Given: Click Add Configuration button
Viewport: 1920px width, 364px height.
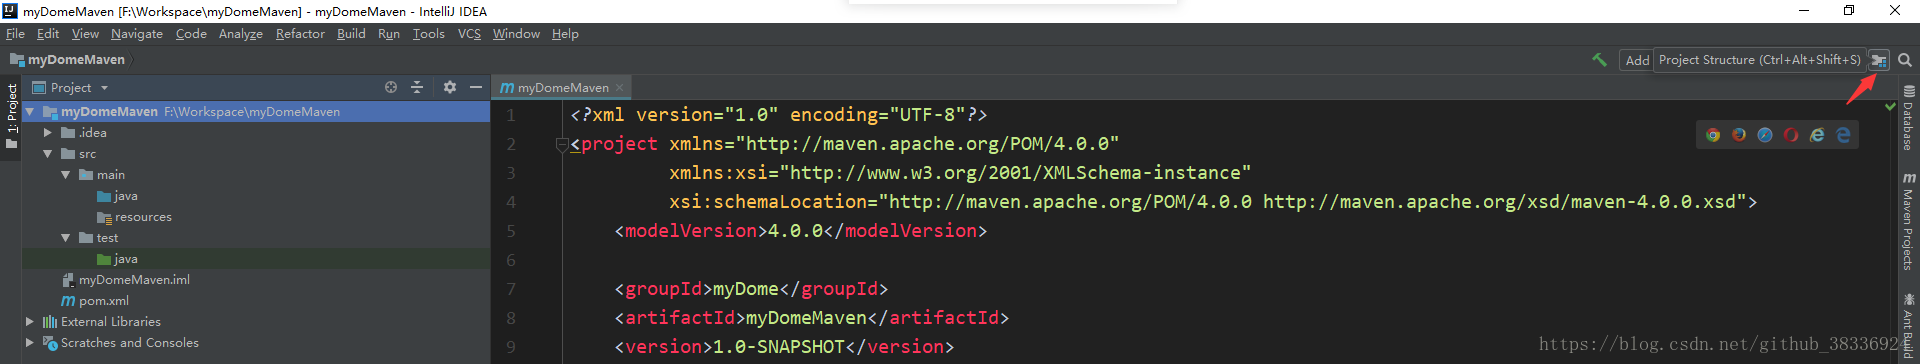Looking at the screenshot, I should [1637, 60].
